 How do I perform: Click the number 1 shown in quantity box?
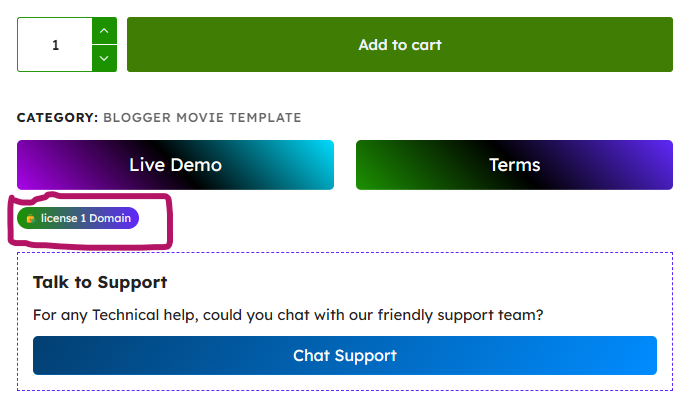pyautogui.click(x=55, y=45)
